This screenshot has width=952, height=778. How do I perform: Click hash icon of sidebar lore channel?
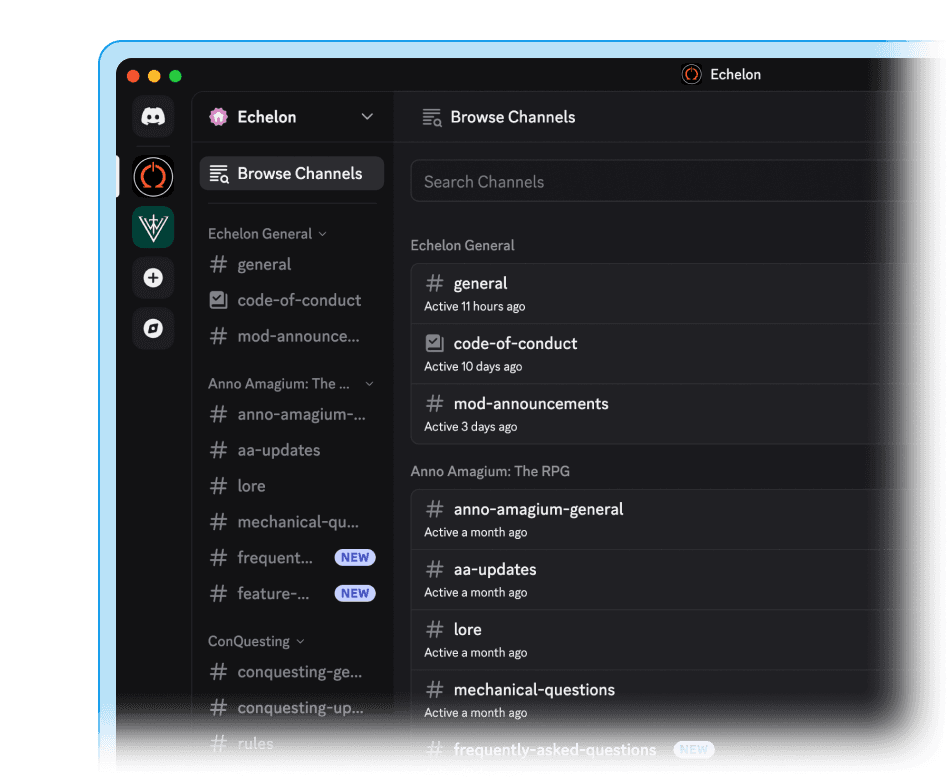click(x=218, y=486)
